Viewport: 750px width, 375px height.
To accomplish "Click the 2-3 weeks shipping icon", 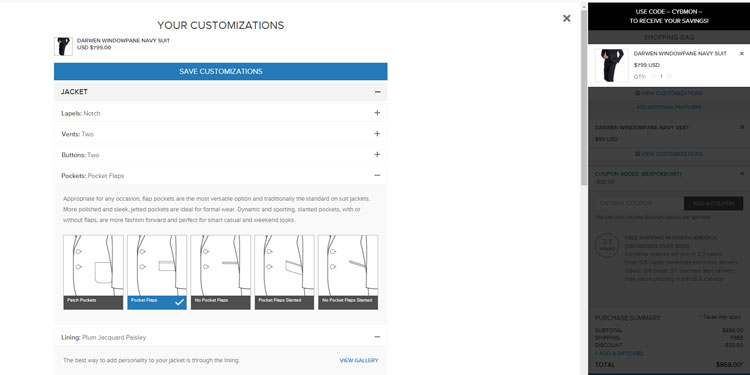I will [607, 245].
